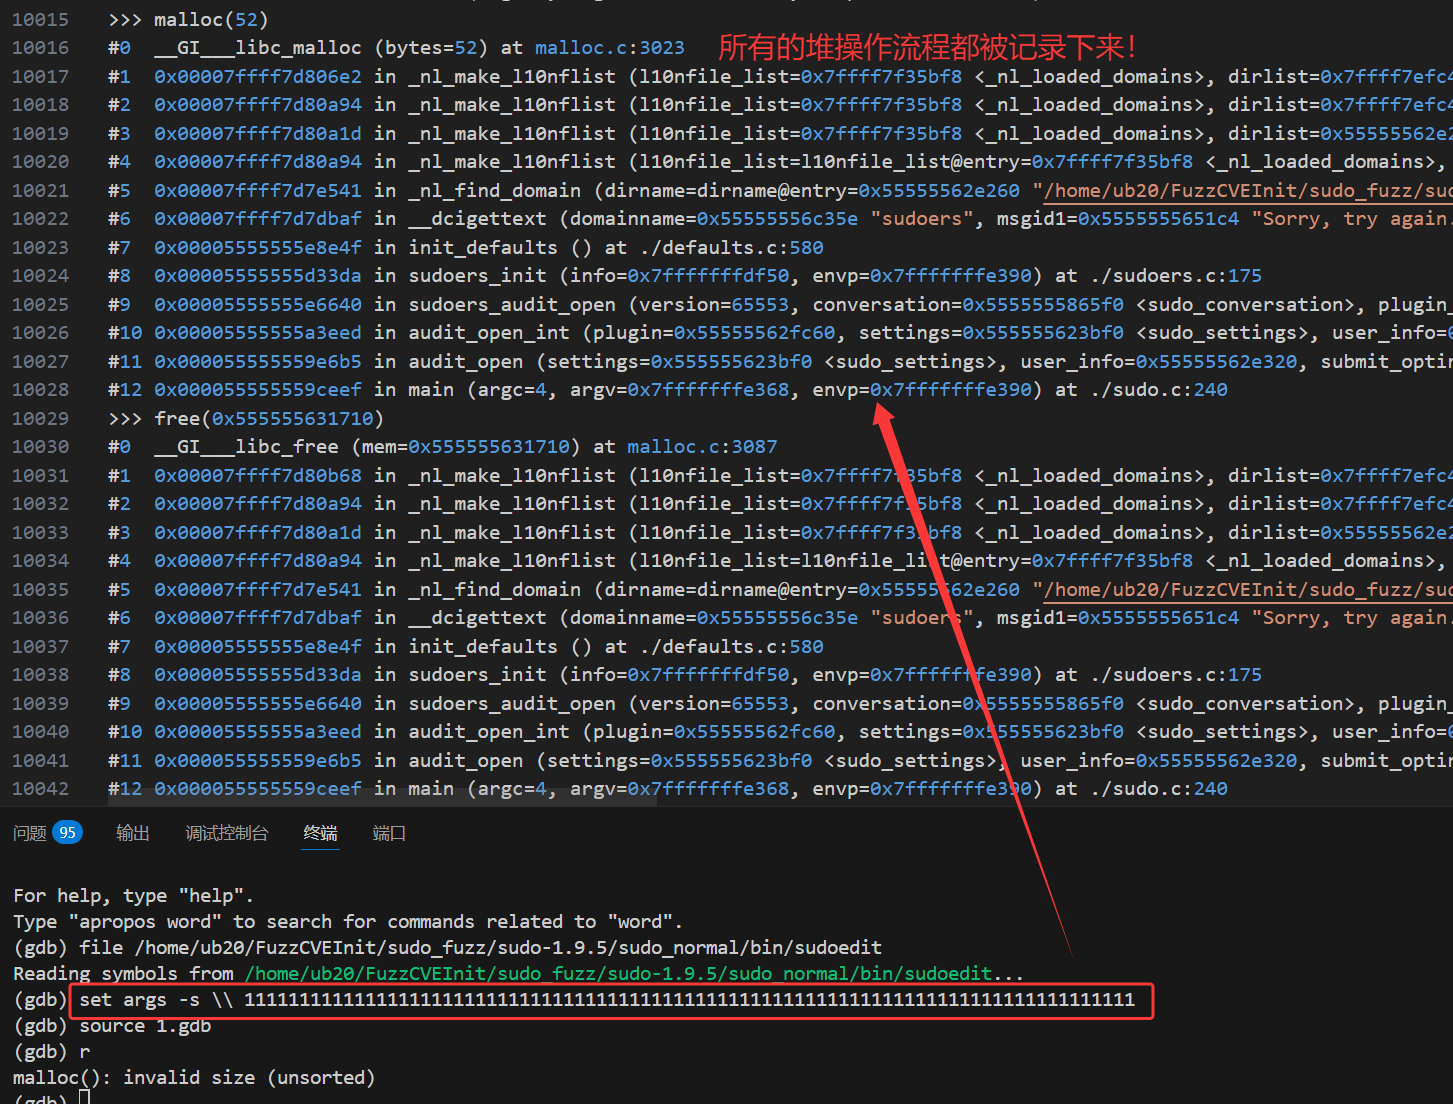1453x1104 pixels.
Task: Click 'free(0x555555631710)' on line 10029
Action: 269,419
